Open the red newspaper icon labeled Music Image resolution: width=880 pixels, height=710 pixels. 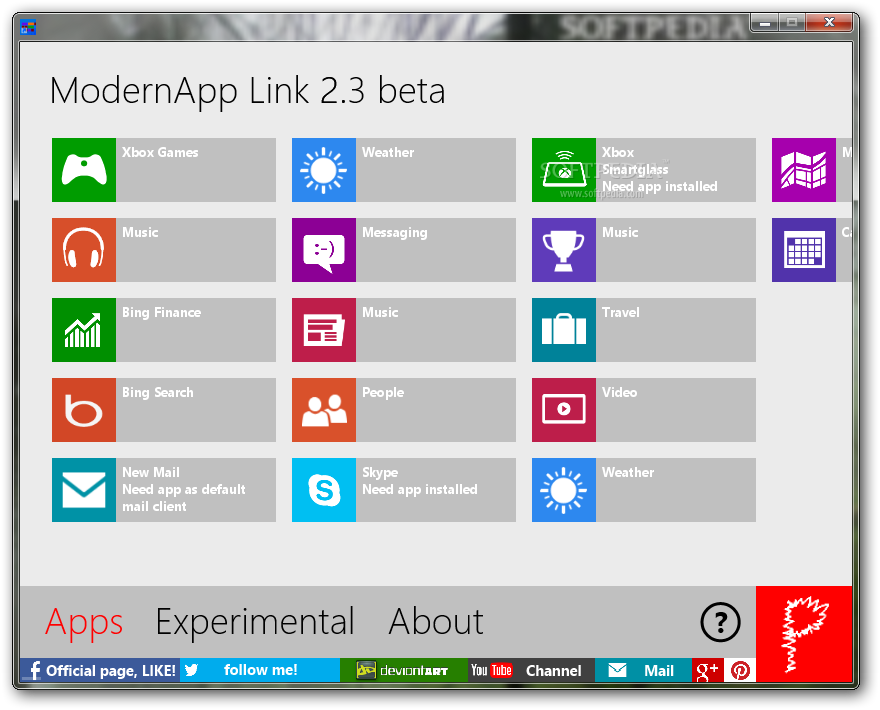pos(324,330)
